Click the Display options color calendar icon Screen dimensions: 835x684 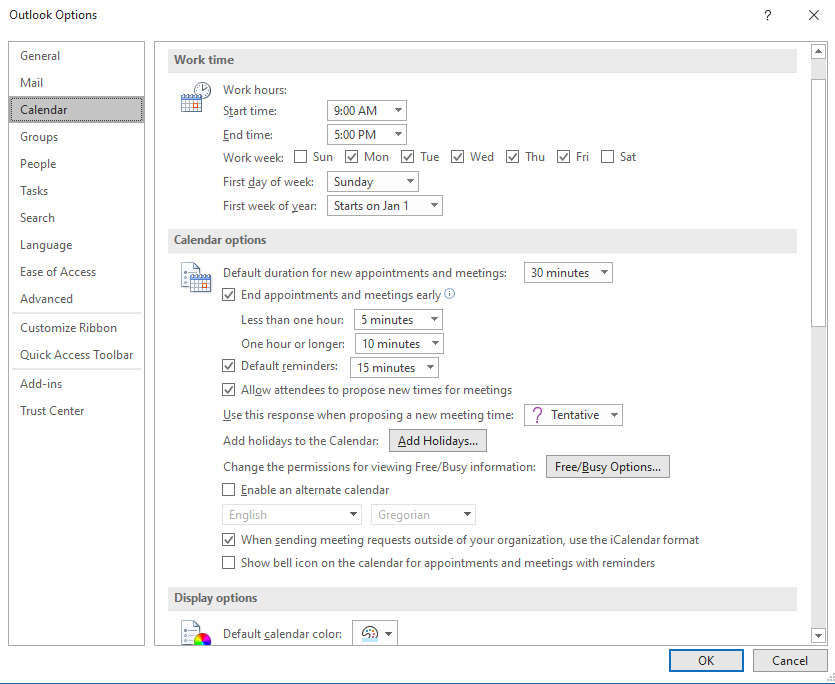[x=195, y=633]
